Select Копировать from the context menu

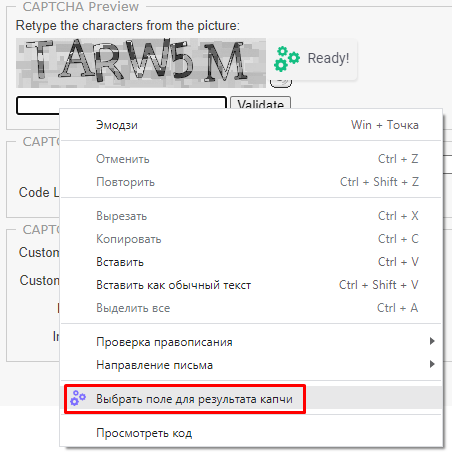tap(251, 239)
